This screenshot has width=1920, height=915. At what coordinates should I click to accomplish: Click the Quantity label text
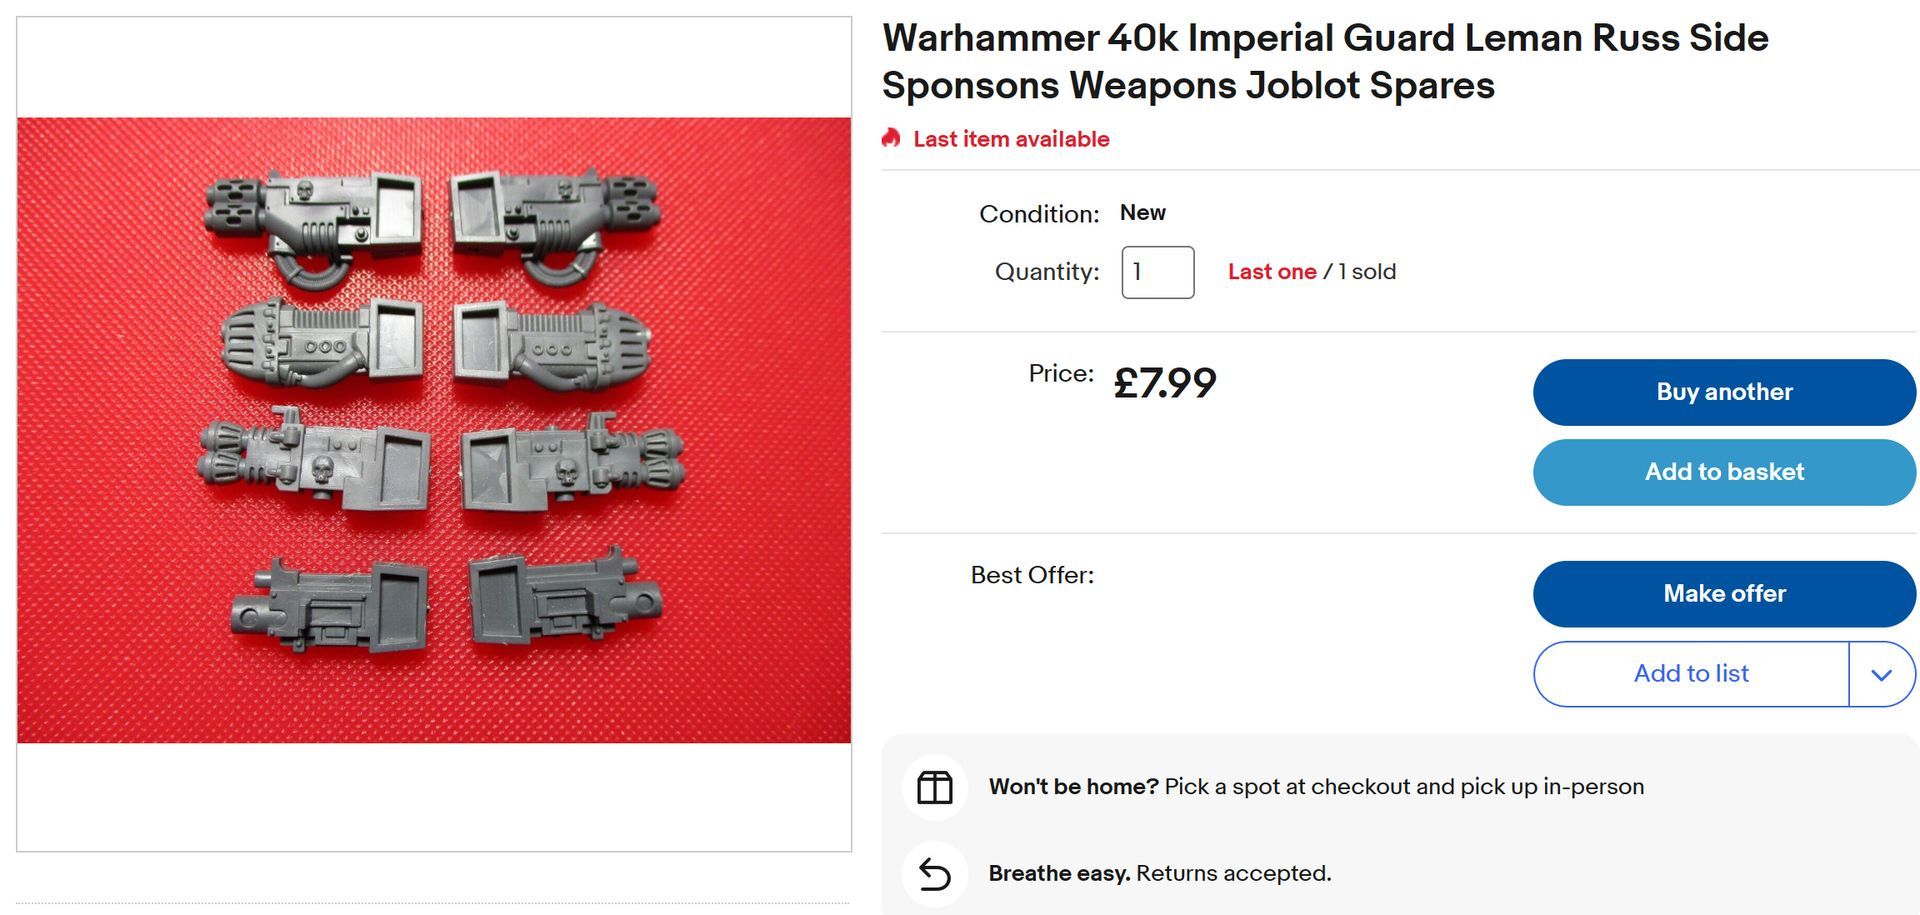(x=1046, y=272)
